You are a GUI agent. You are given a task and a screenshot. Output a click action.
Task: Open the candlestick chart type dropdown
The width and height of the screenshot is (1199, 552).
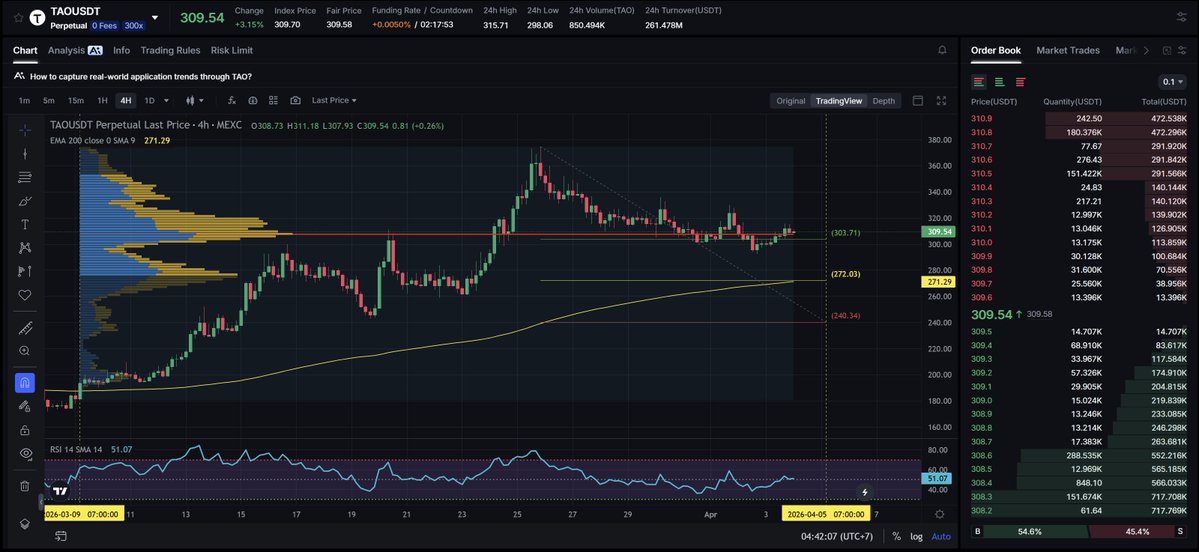[x=196, y=100]
